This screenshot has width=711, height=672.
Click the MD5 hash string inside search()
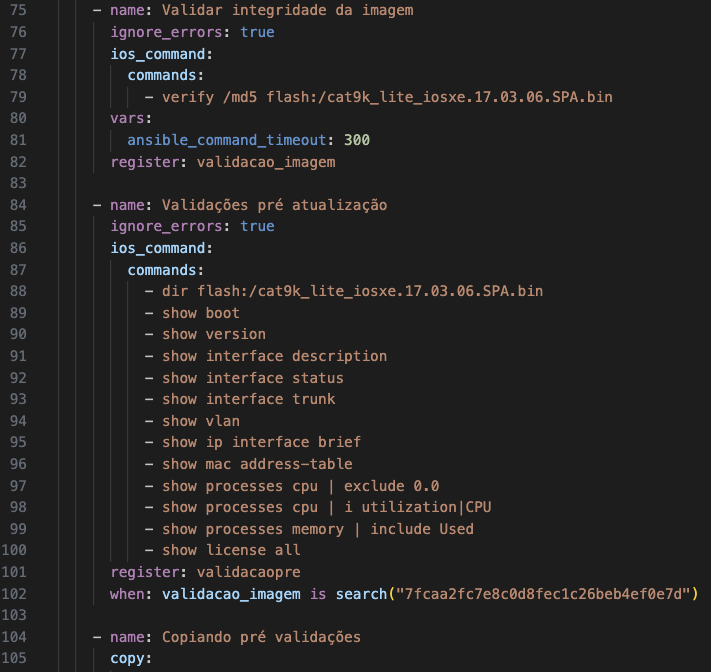coord(543,594)
